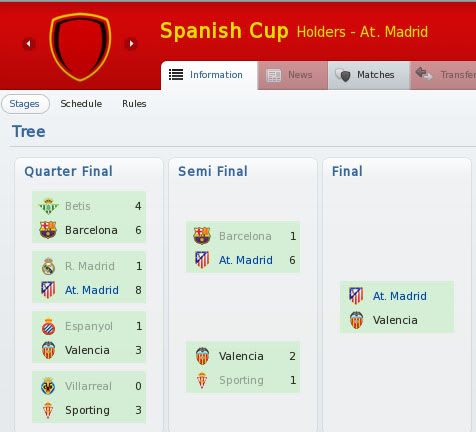Select the Information tab

[x=209, y=75]
